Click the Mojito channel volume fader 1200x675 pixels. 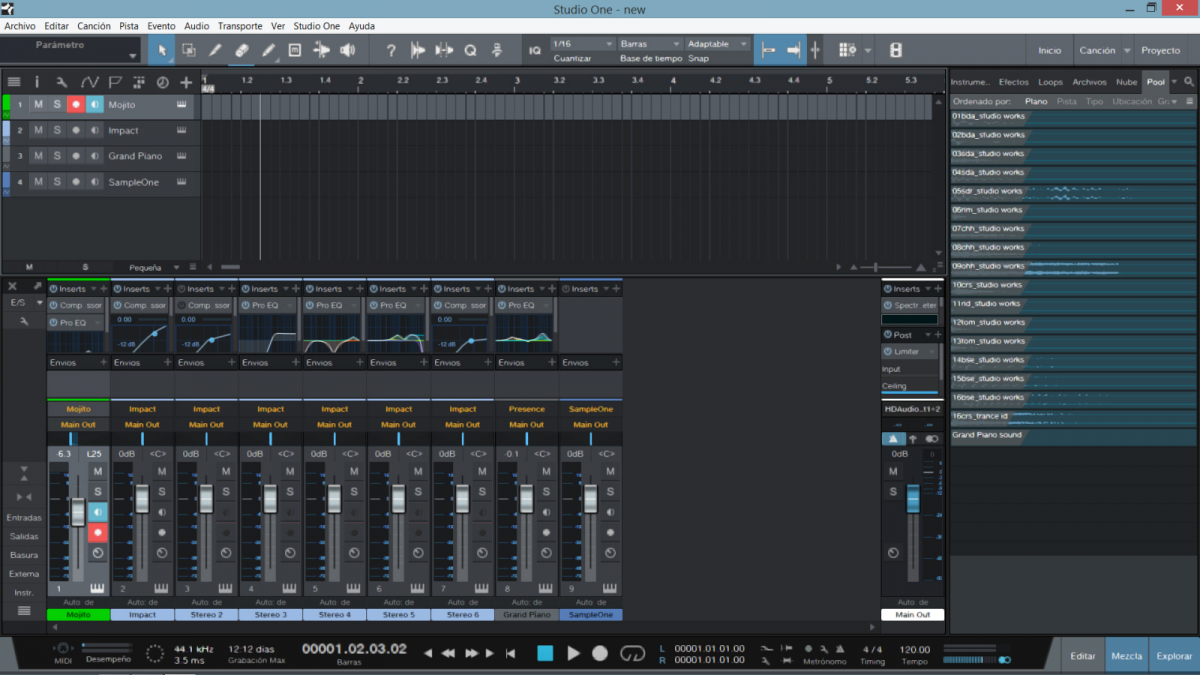click(78, 513)
